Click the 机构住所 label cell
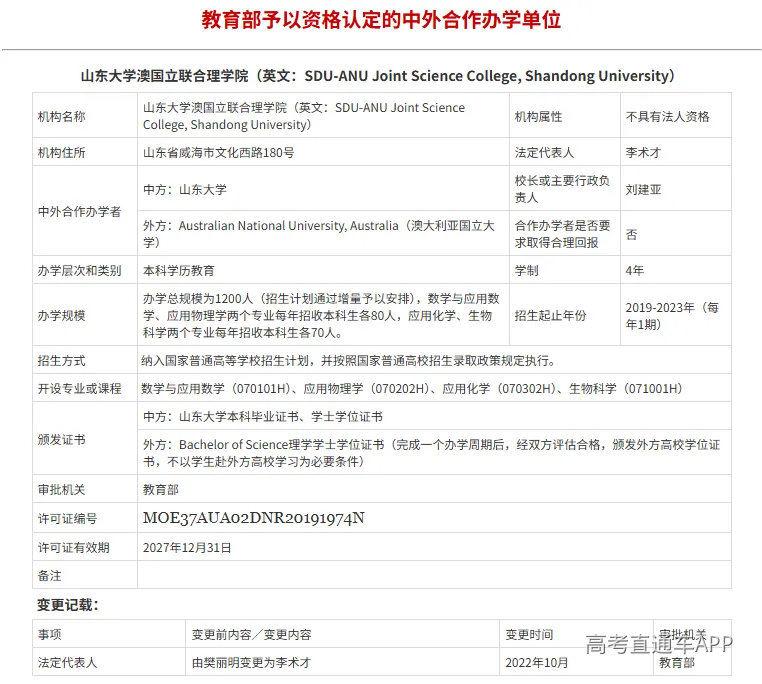This screenshot has height=684, width=762. [85, 152]
